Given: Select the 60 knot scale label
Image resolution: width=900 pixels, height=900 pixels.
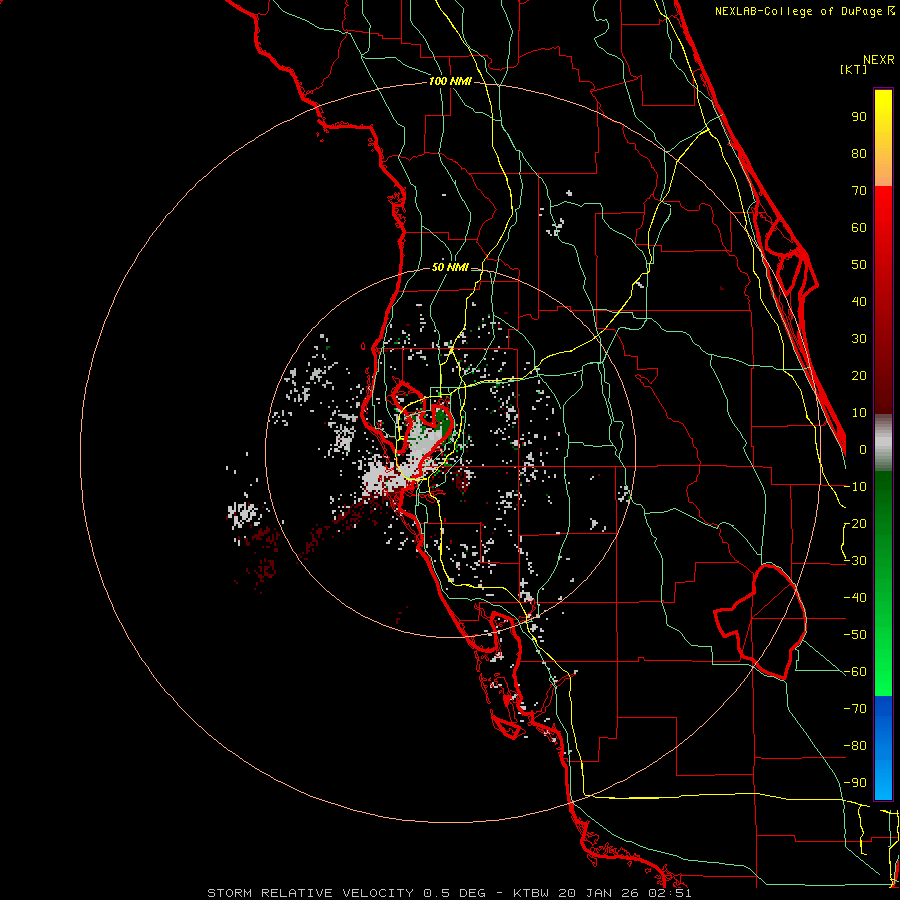Looking at the screenshot, I should (x=859, y=228).
